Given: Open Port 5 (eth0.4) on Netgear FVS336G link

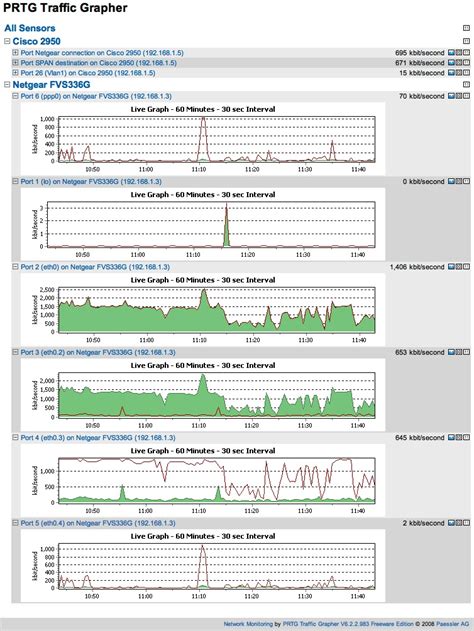Looking at the screenshot, I should [98, 523].
